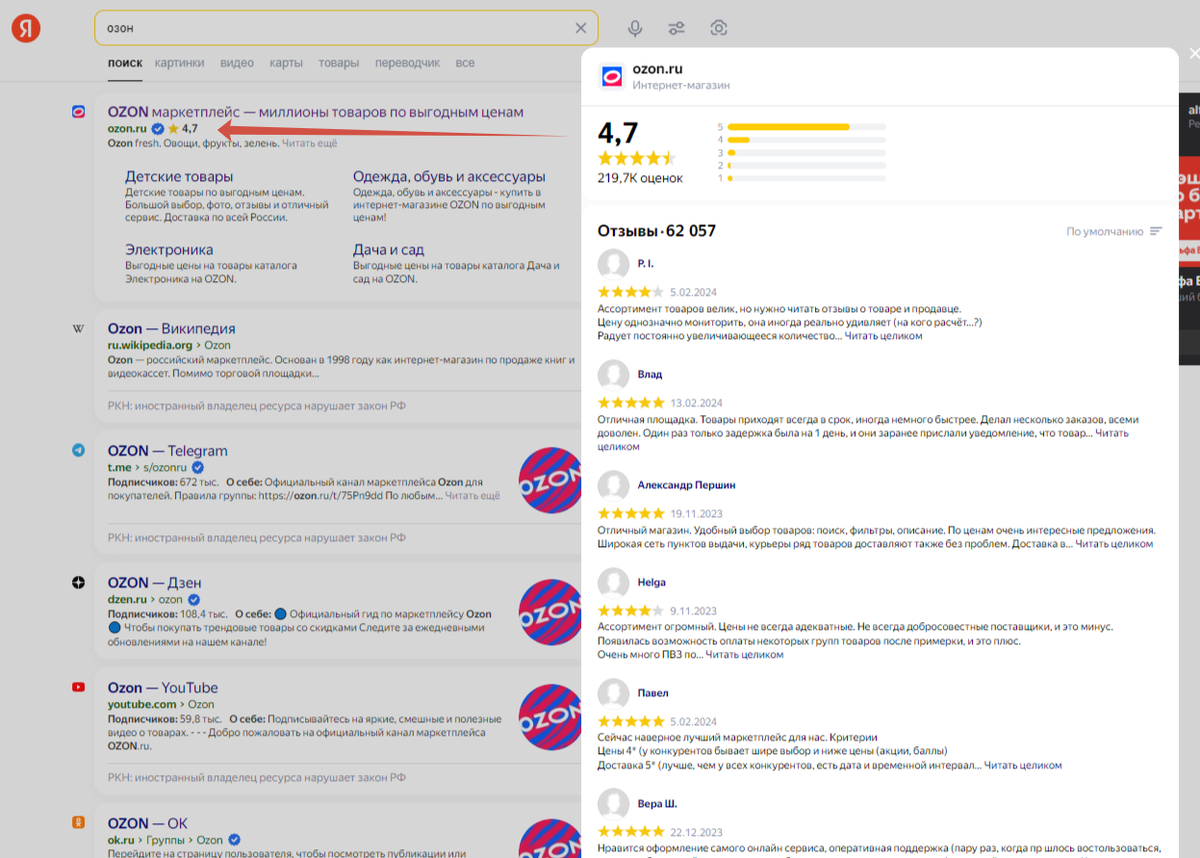The height and width of the screenshot is (858, 1200).
Task: Click the verified badge next to t.me › s/ozonru
Action: pyautogui.click(x=198, y=468)
